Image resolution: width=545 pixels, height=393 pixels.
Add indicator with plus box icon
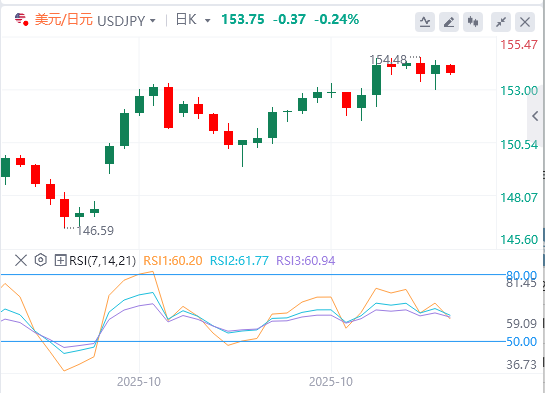[x=60, y=260]
